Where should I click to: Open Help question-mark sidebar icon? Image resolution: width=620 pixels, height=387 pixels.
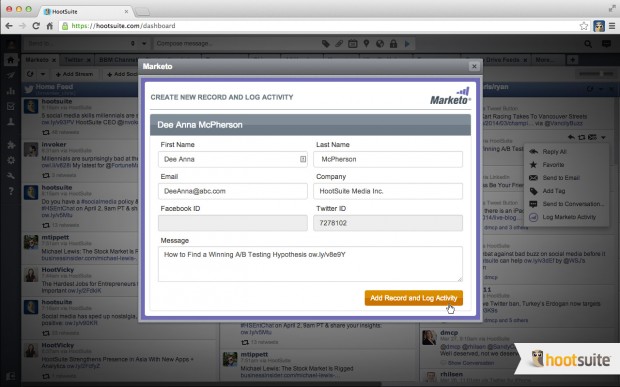click(x=11, y=191)
